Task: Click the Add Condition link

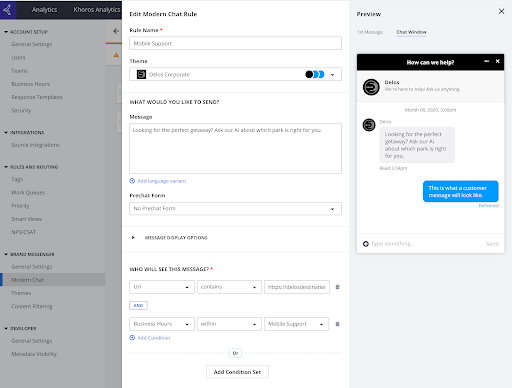Action: pos(154,338)
